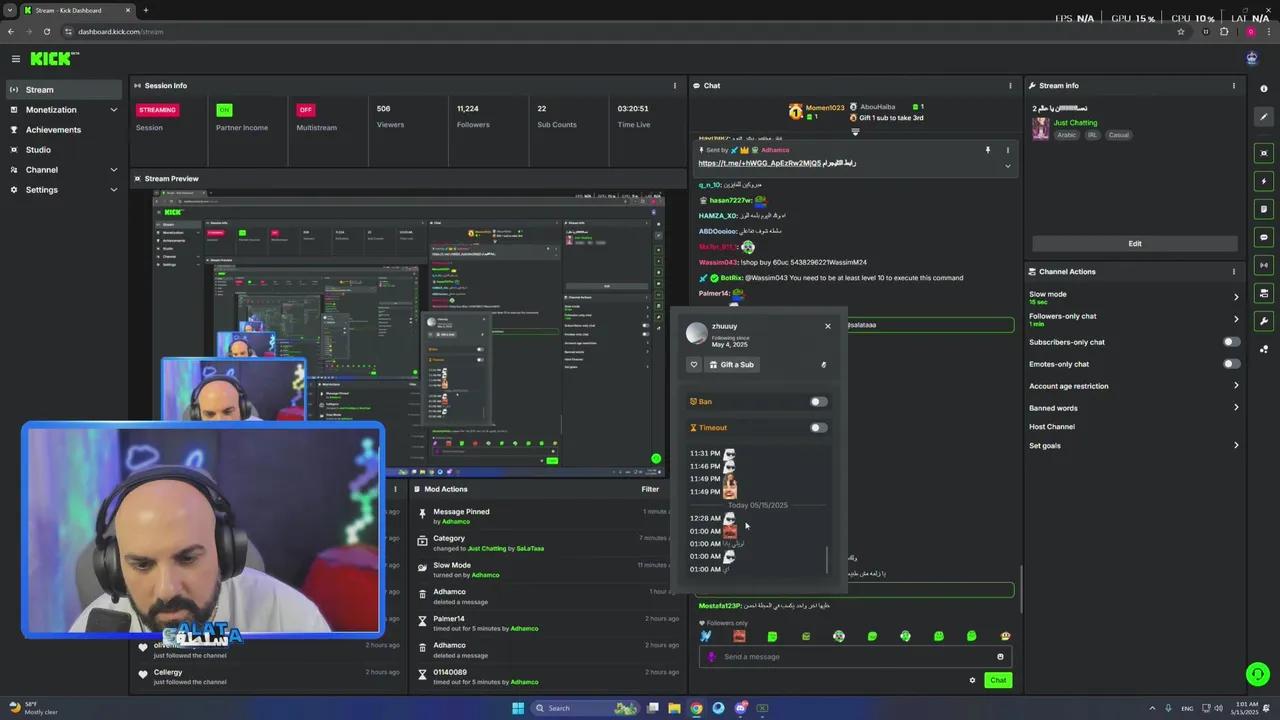Click the wrench icon in right rail
1280x720 pixels.
tap(1264, 321)
